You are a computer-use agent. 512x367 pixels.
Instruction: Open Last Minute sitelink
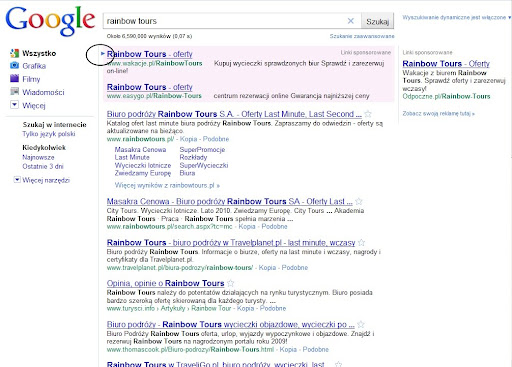coord(132,157)
